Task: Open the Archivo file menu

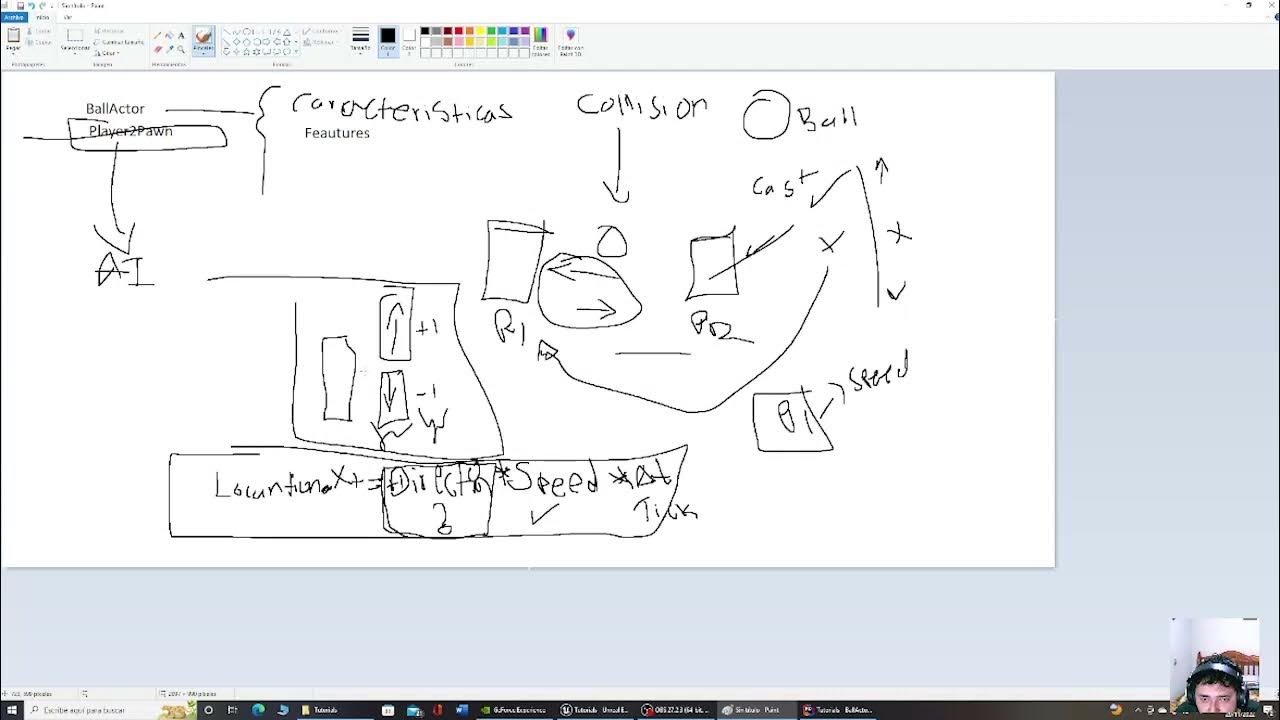Action: (13, 17)
